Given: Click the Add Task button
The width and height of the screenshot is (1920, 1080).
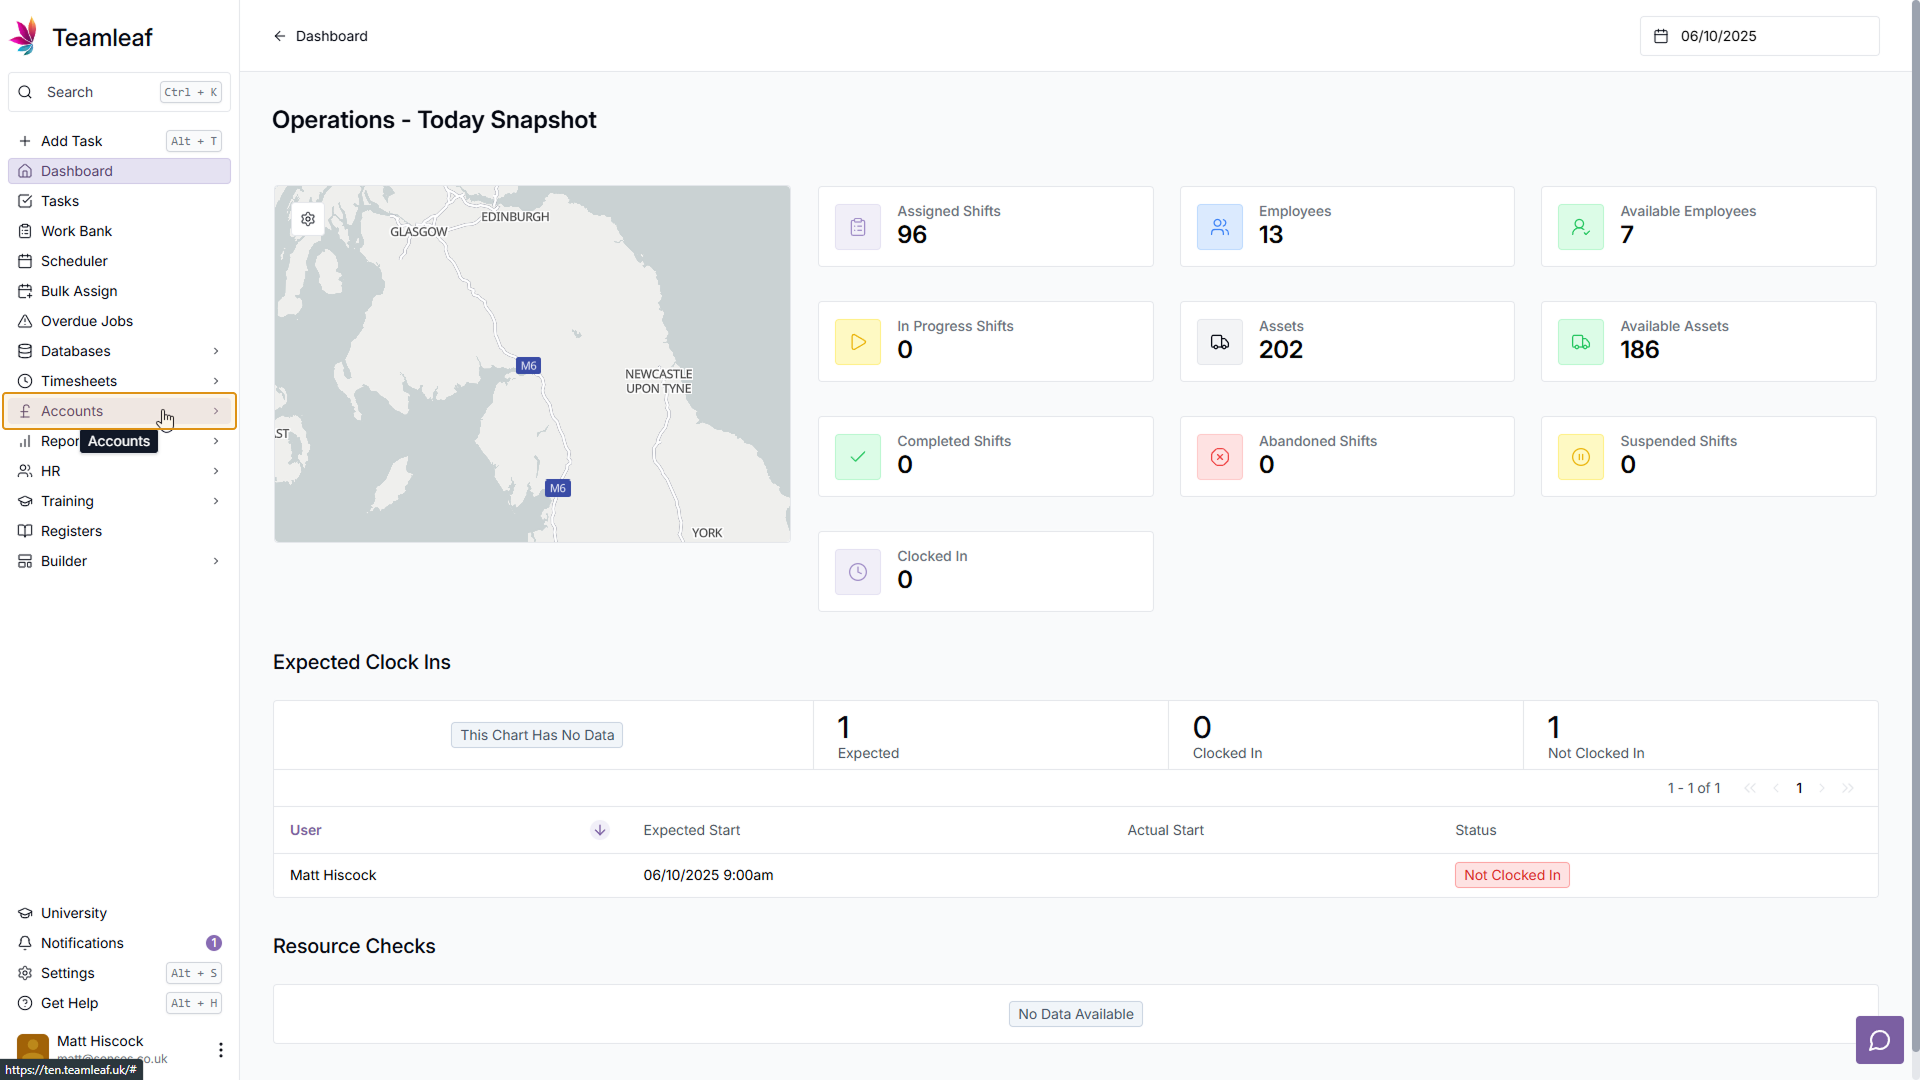Looking at the screenshot, I should click(x=71, y=141).
